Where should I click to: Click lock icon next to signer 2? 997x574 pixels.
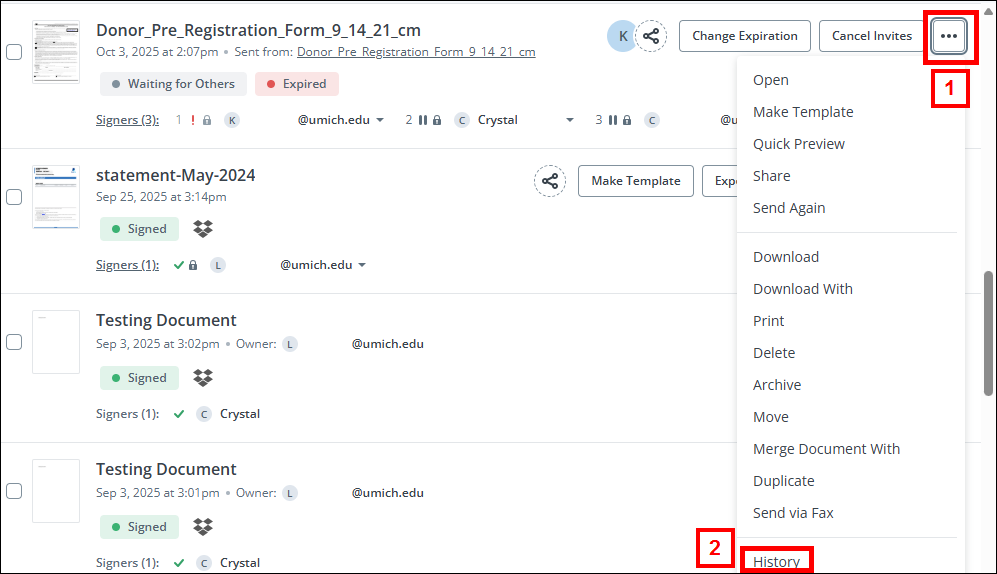[x=437, y=120]
